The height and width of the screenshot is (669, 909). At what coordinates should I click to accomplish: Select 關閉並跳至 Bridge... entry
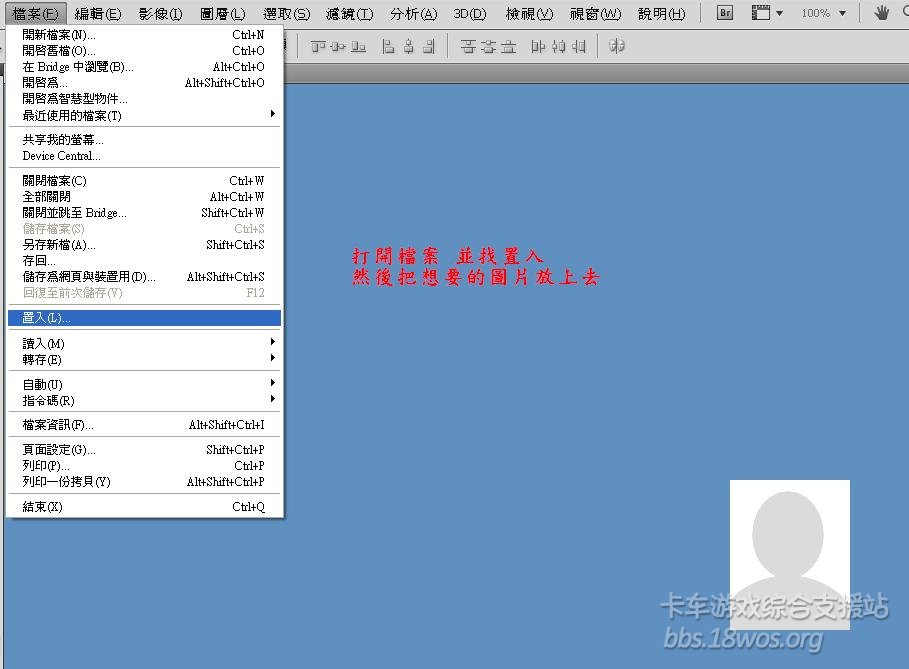tap(144, 213)
